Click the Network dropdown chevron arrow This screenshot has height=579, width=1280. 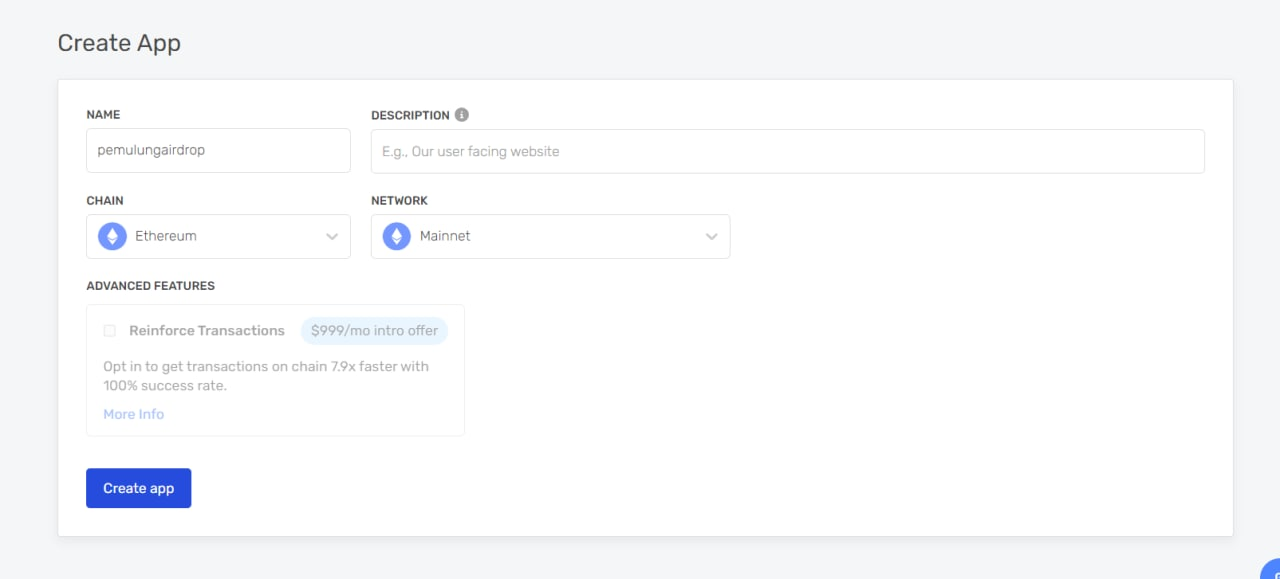[x=711, y=236]
